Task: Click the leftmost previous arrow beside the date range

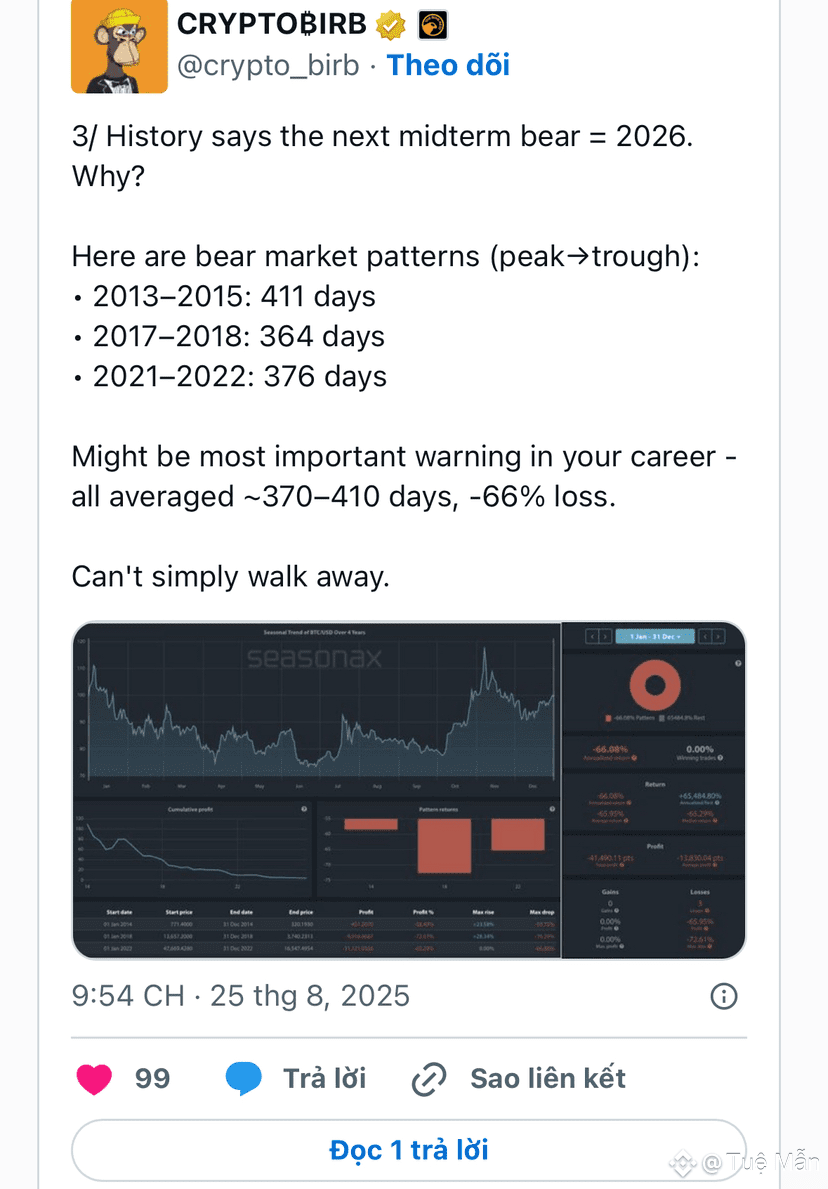Action: point(592,636)
